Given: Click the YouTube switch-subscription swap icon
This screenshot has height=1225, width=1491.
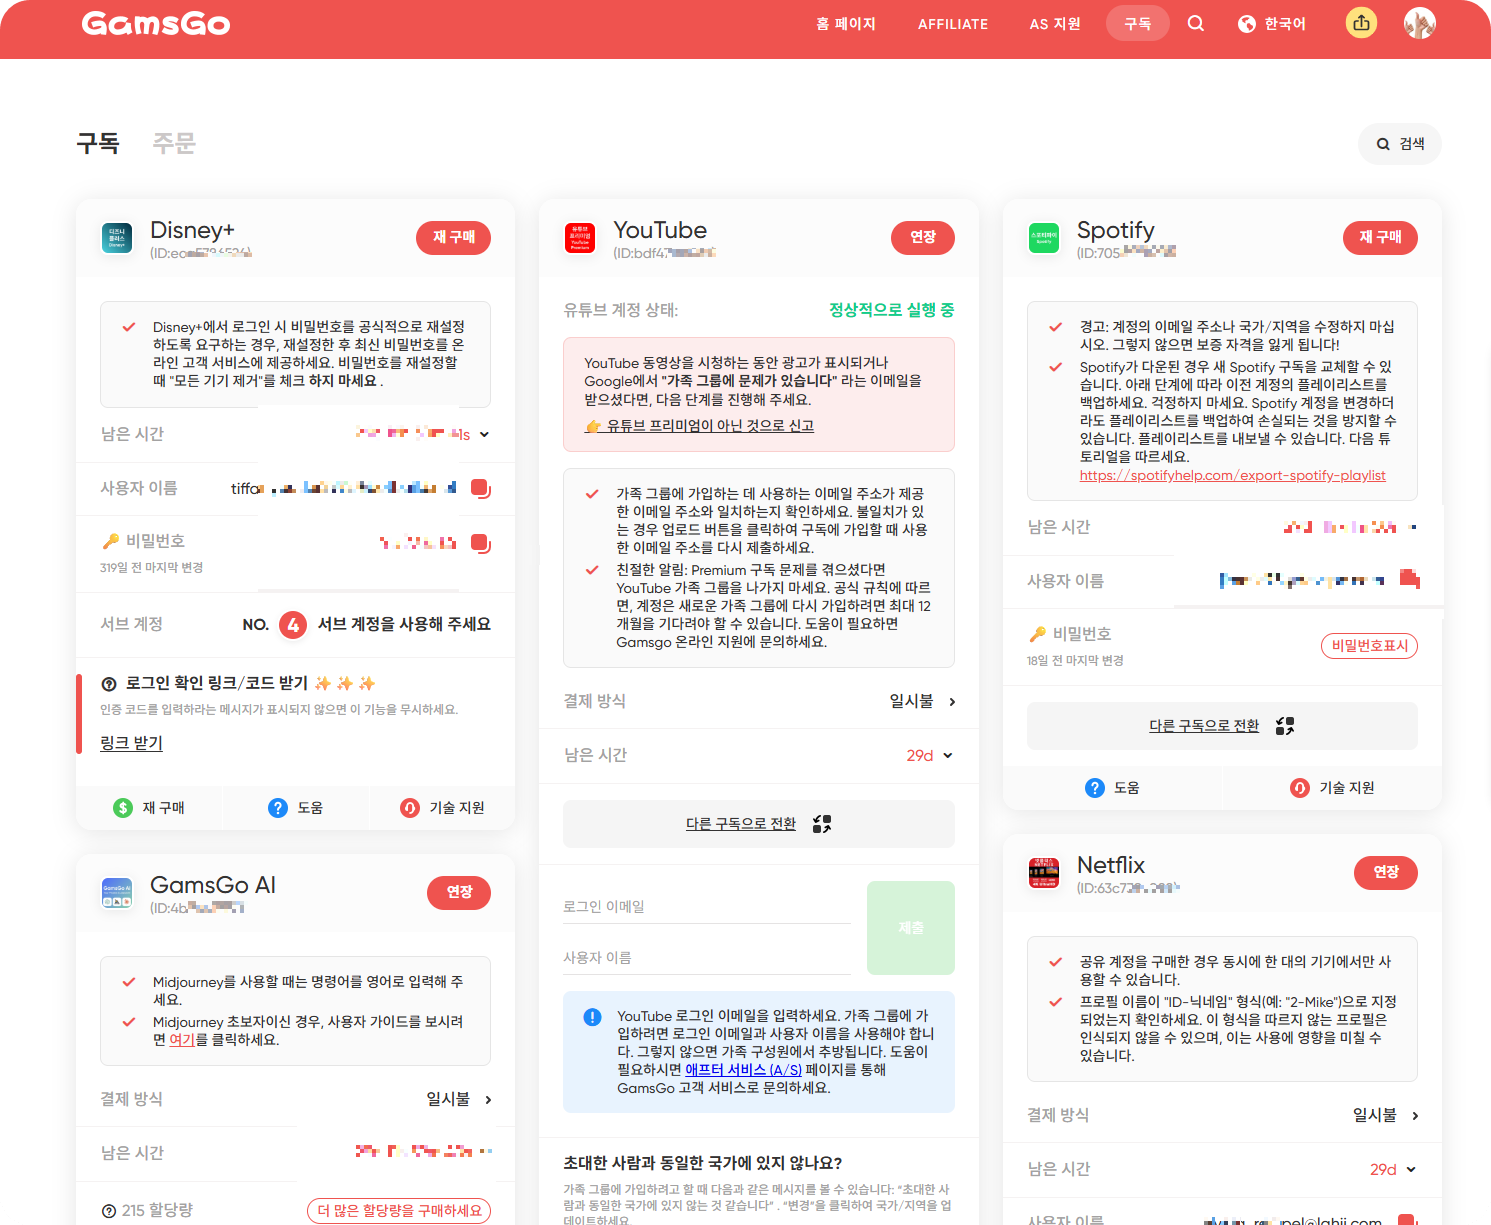Looking at the screenshot, I should tap(822, 824).
